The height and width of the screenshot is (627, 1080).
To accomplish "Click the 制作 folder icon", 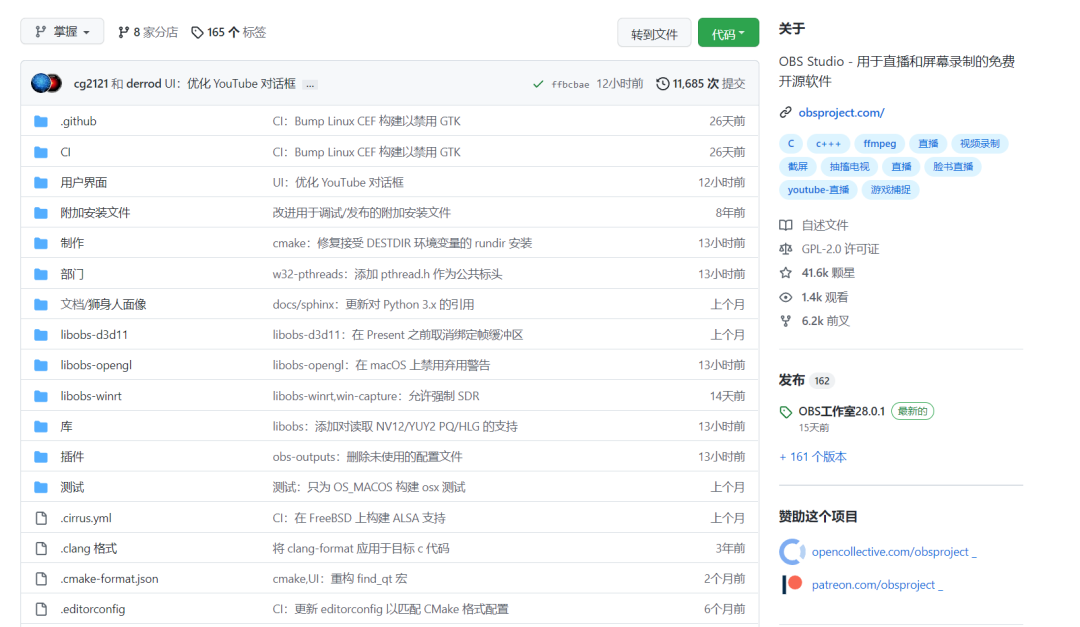I will pyautogui.click(x=41, y=243).
